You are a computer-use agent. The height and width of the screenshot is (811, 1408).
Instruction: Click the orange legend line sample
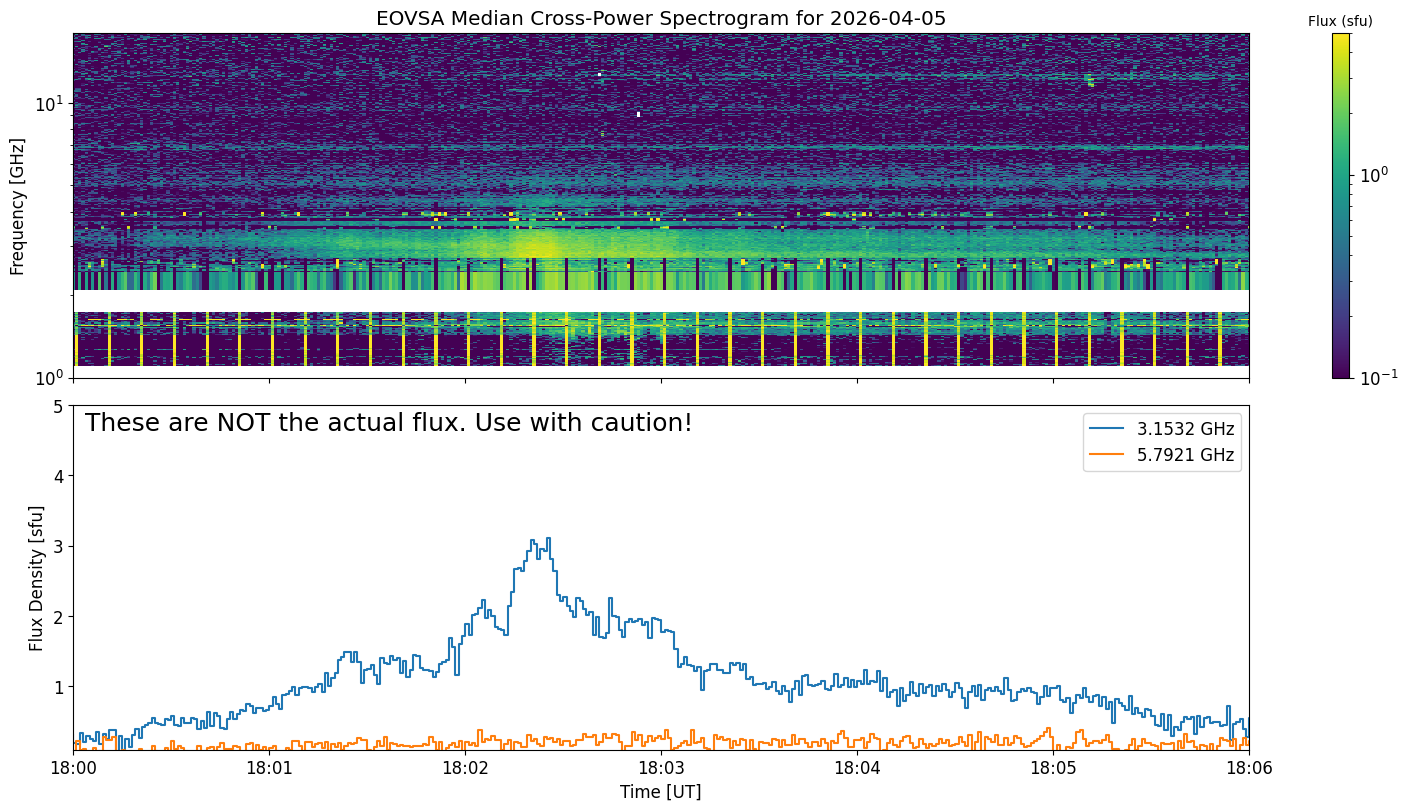1109,456
